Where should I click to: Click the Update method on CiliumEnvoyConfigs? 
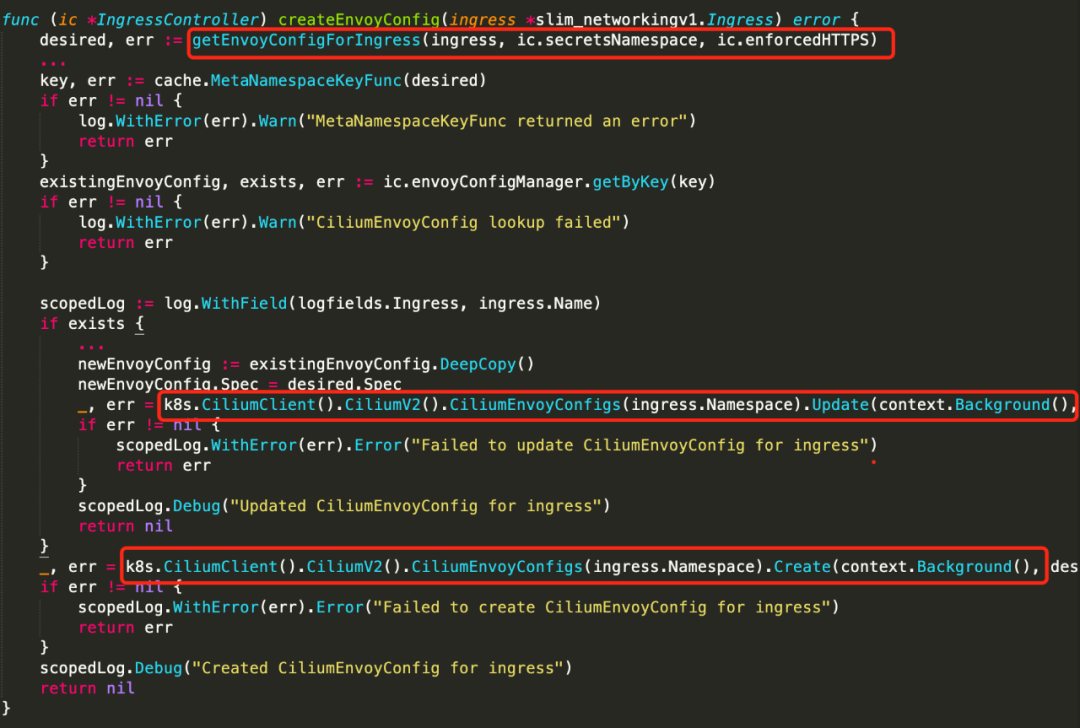840,404
